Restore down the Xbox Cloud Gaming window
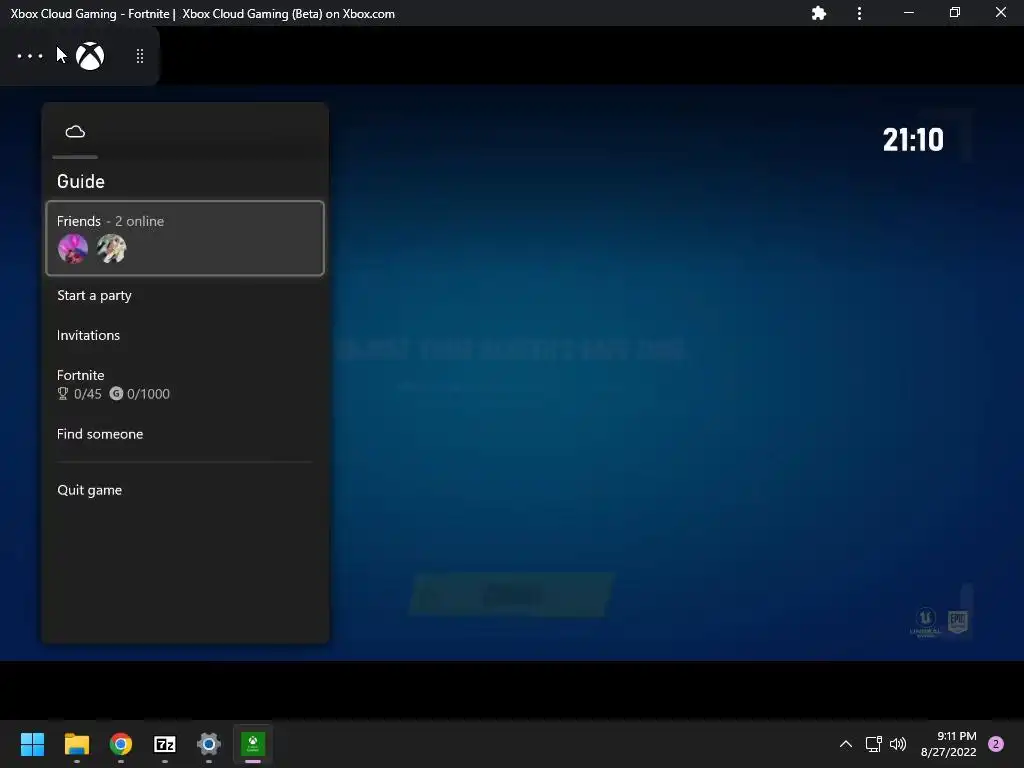The image size is (1024, 768). coord(955,13)
